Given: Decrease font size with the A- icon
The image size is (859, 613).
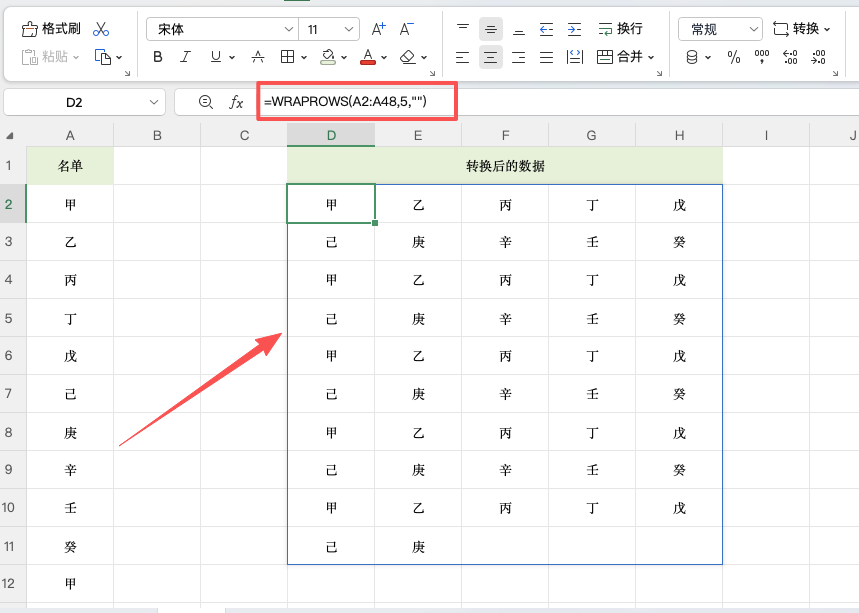Looking at the screenshot, I should [406, 29].
